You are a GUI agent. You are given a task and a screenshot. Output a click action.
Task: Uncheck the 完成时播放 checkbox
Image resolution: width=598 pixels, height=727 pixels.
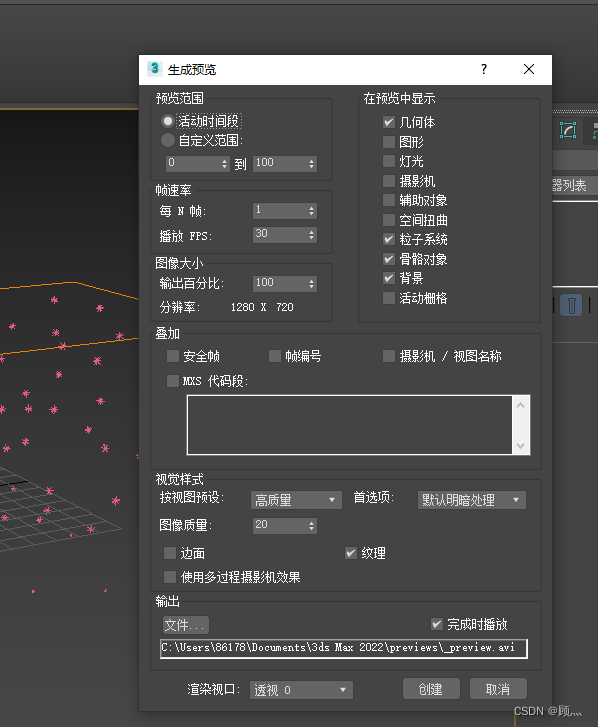tap(437, 624)
